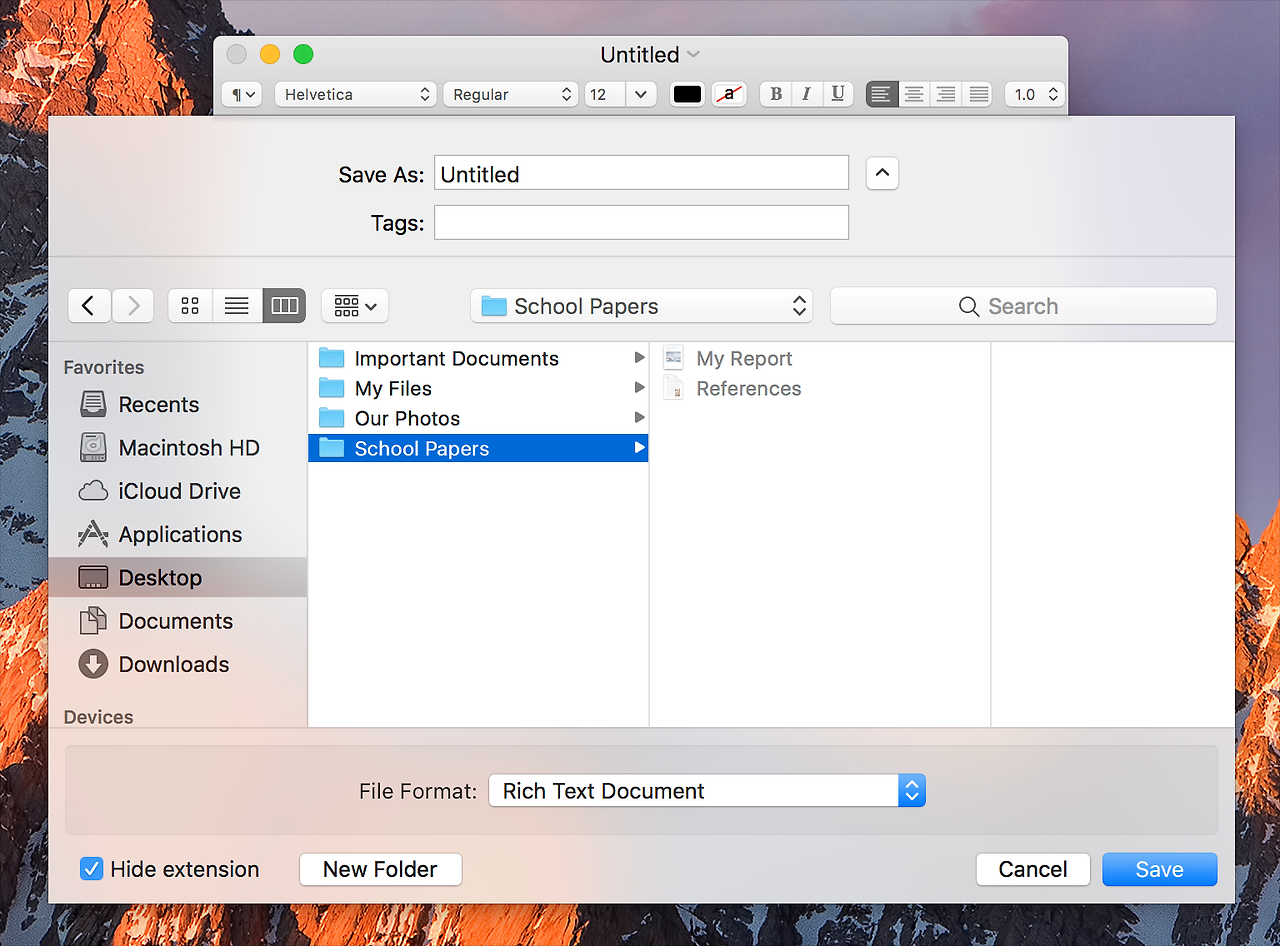Open the black text color well
This screenshot has width=1280, height=946.
coord(687,94)
